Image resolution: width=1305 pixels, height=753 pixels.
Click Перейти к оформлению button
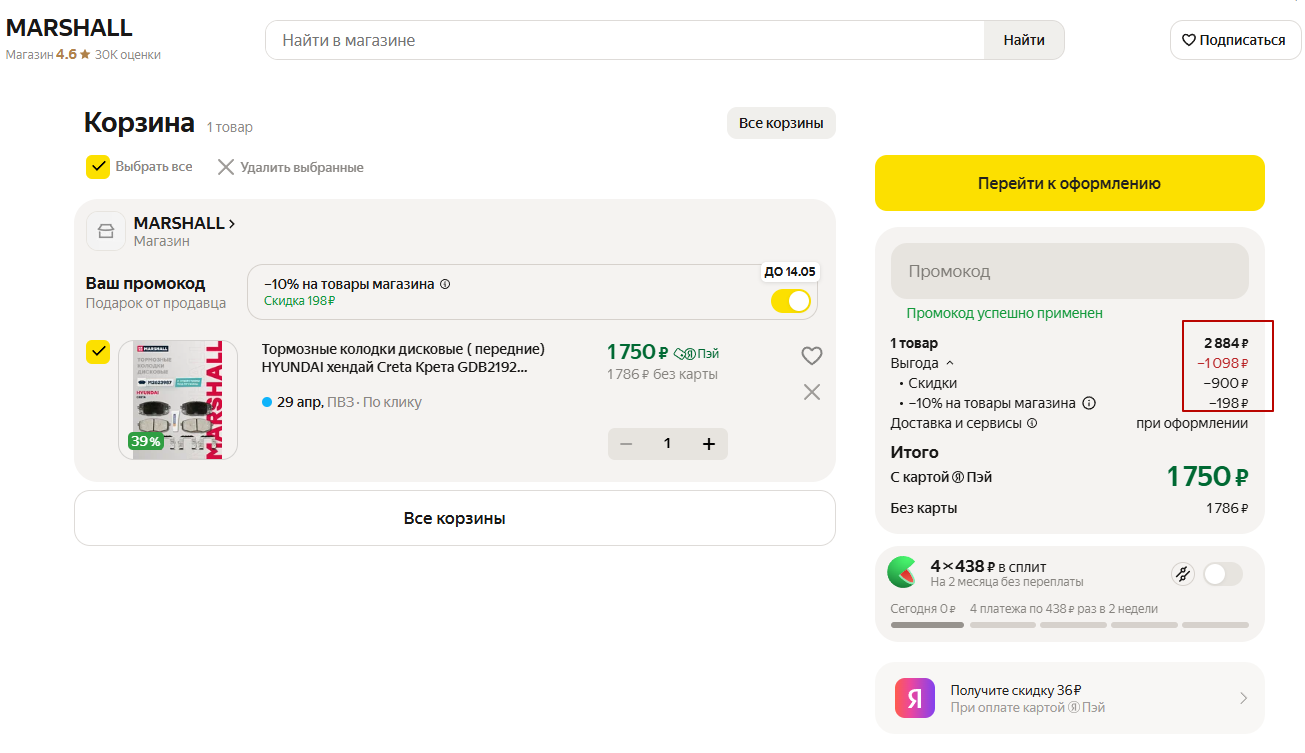point(1070,183)
